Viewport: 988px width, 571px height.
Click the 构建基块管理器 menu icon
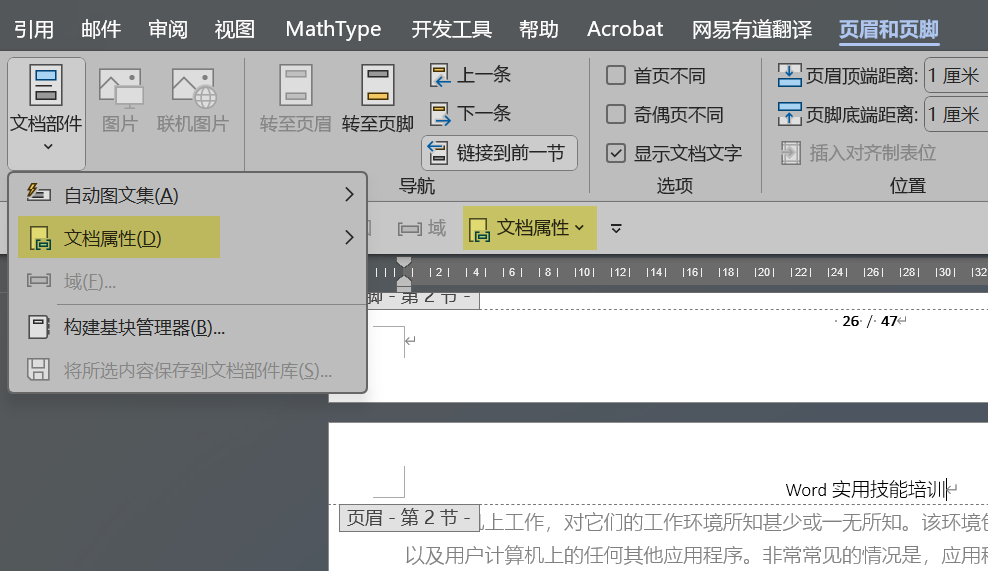point(38,327)
